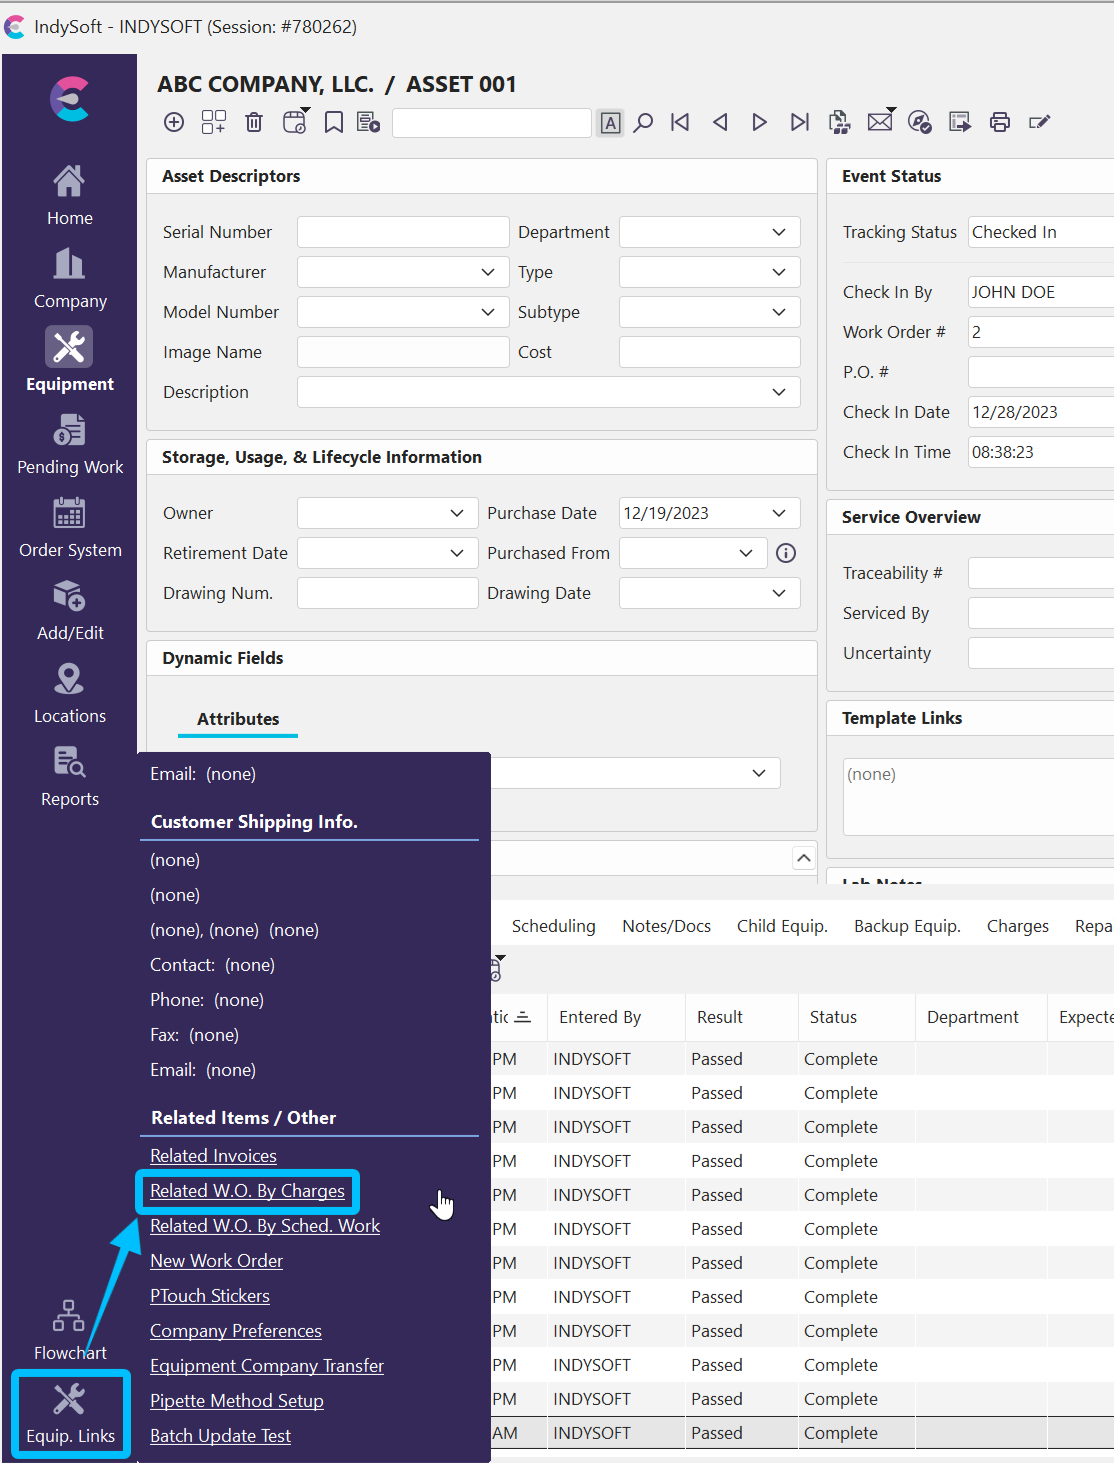This screenshot has height=1463, width=1114.
Task: Open the Manufacturer dropdown list
Action: point(487,272)
